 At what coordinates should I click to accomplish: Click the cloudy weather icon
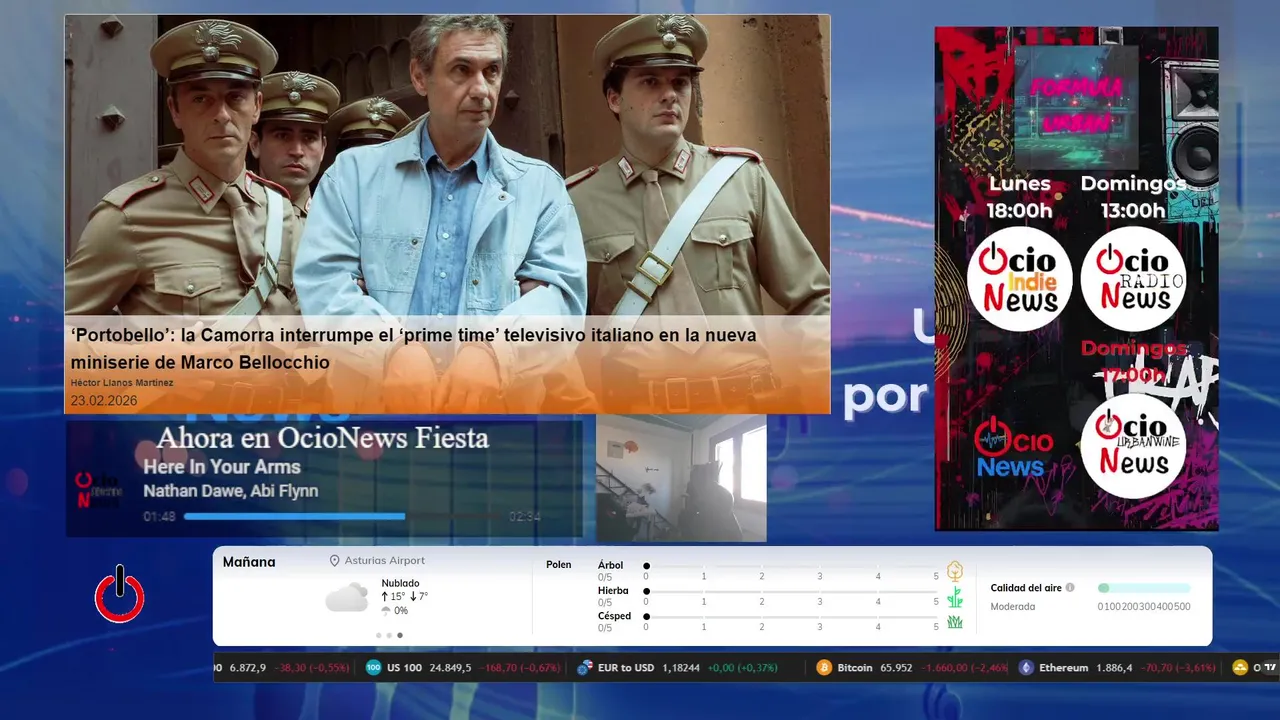[347, 598]
